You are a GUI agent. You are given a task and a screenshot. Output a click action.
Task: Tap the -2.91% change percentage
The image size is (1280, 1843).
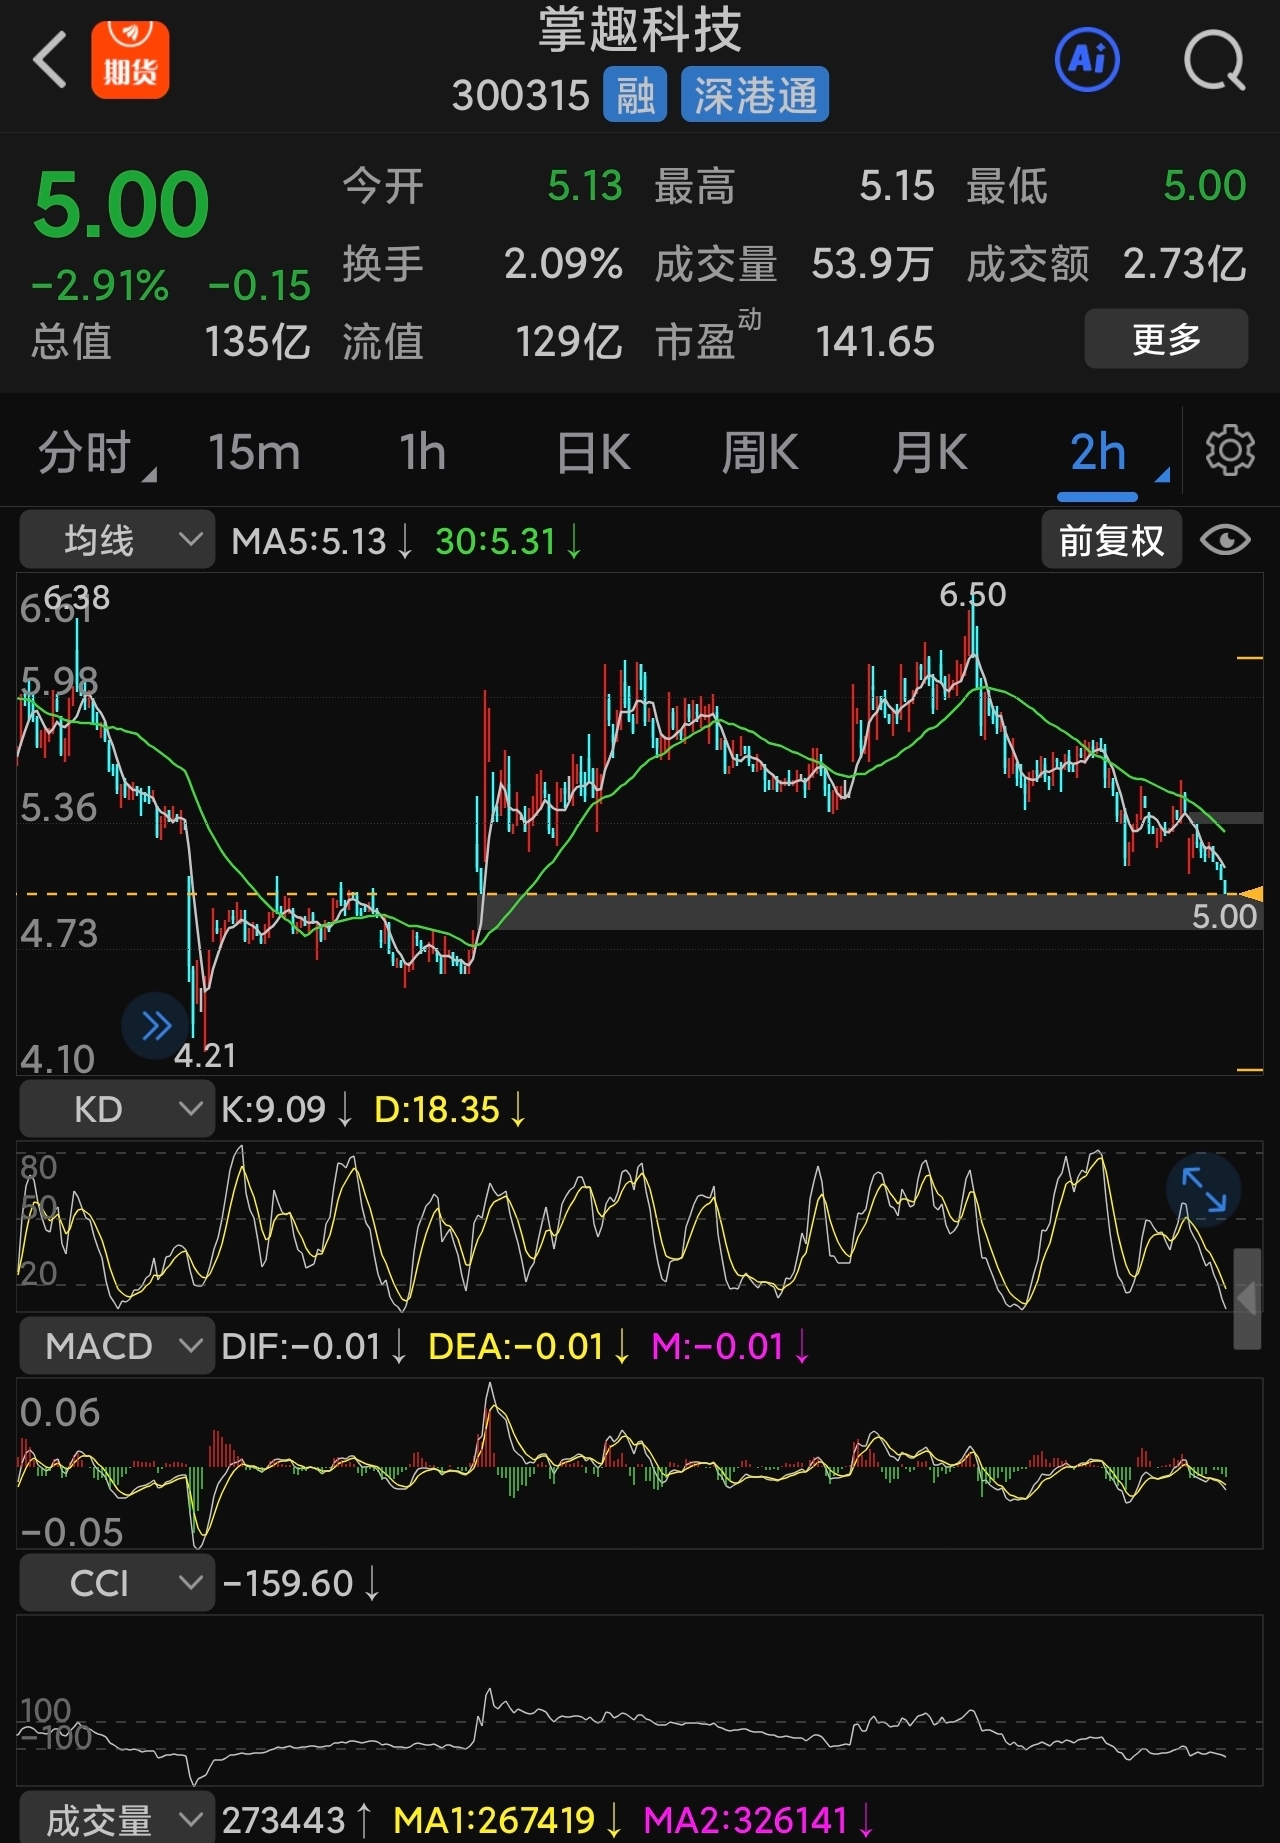[100, 286]
